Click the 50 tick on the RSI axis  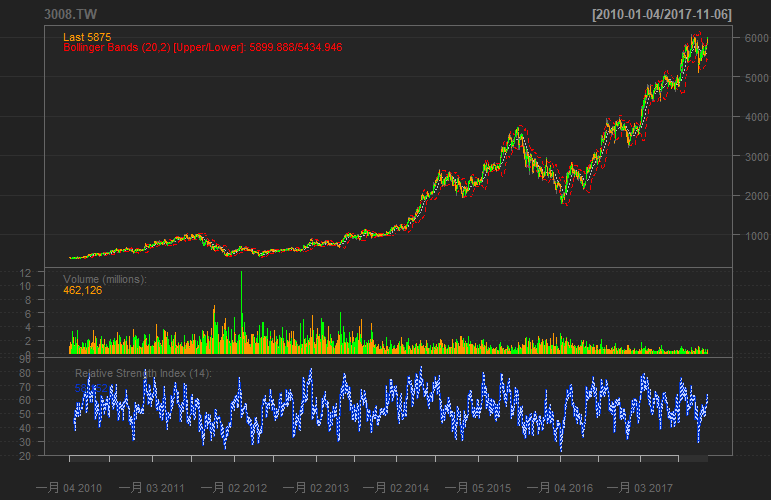(x=53, y=413)
